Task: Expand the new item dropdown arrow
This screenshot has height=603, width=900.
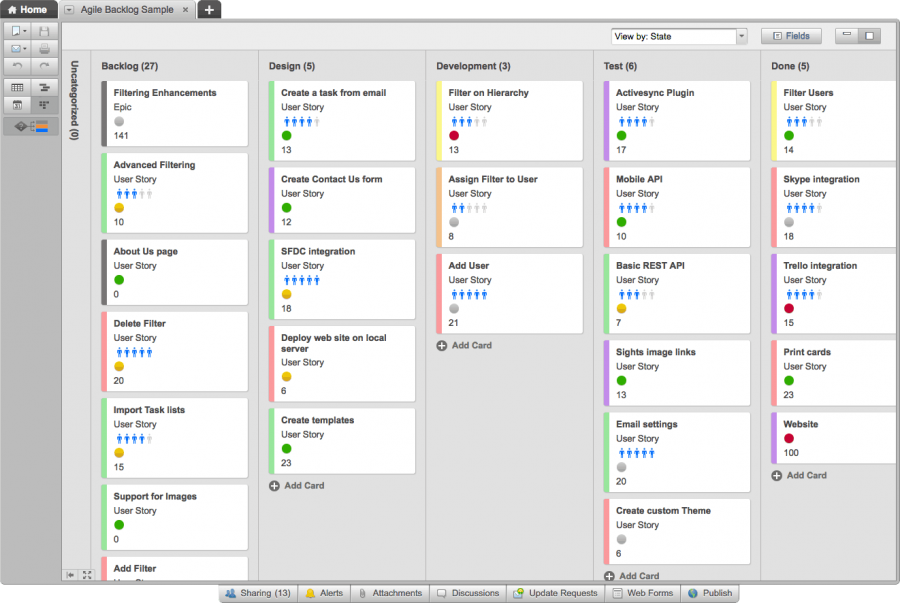Action: [x=26, y=31]
